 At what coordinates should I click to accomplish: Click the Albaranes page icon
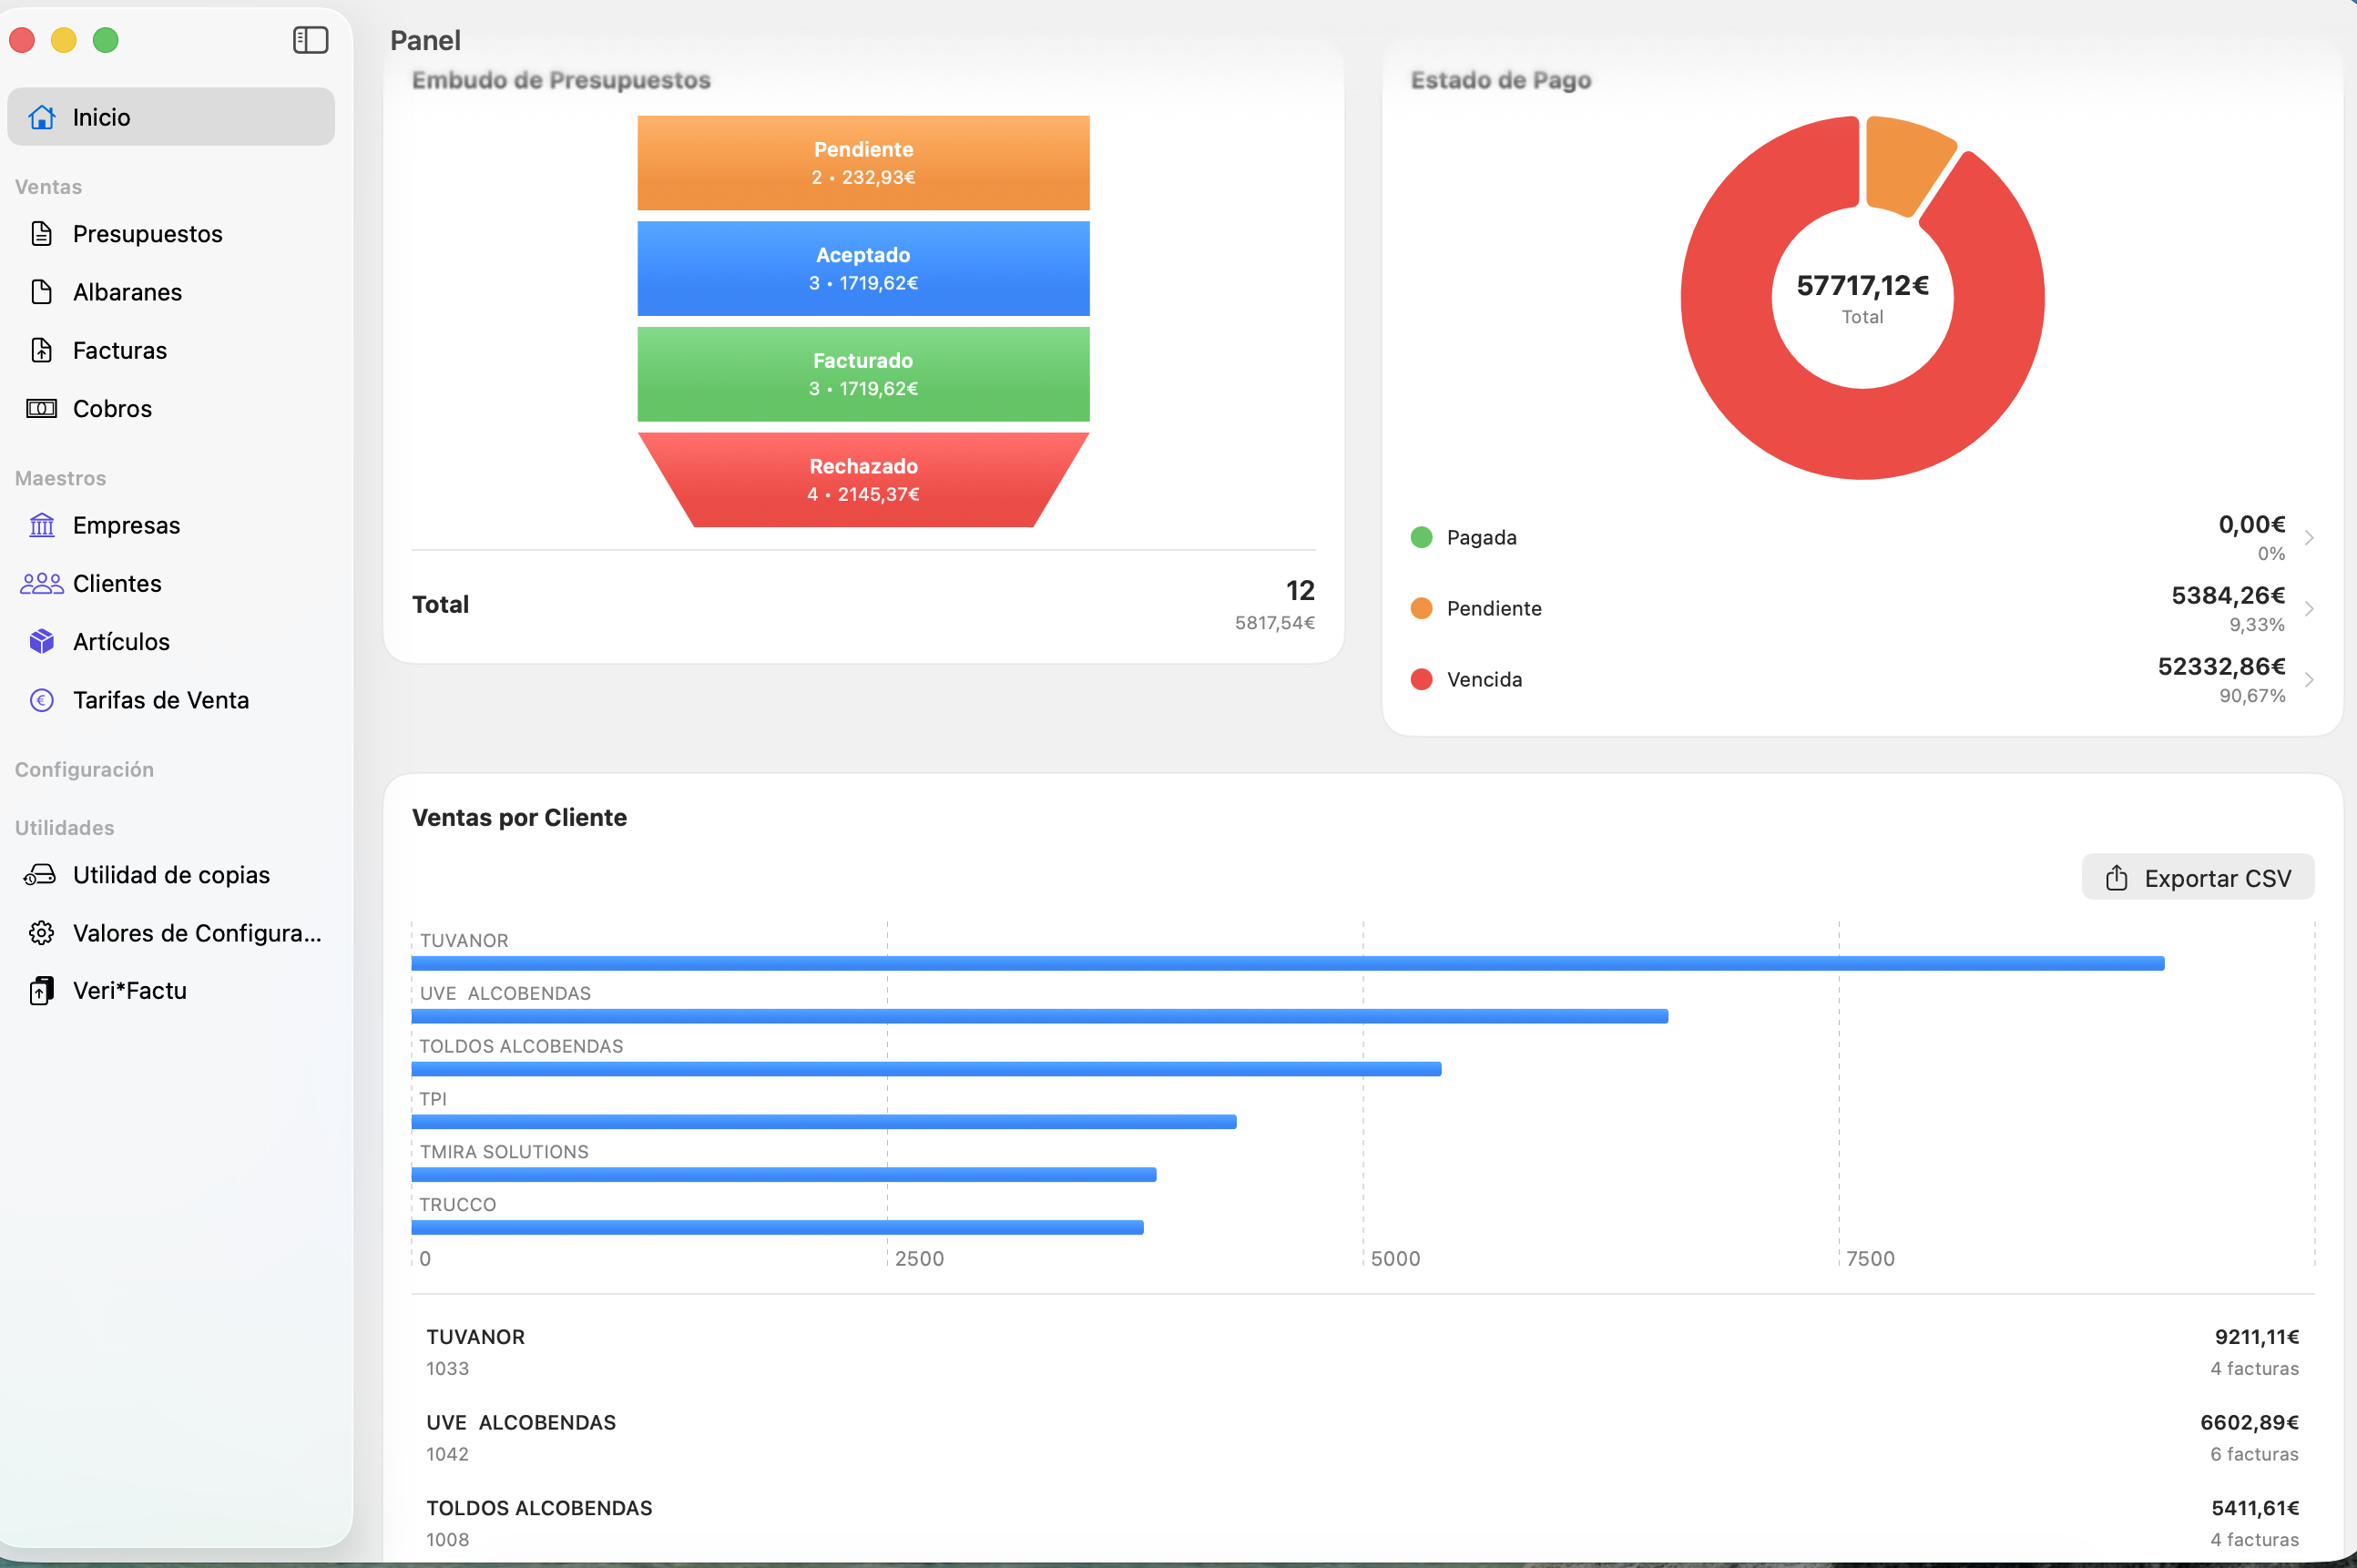click(x=42, y=292)
